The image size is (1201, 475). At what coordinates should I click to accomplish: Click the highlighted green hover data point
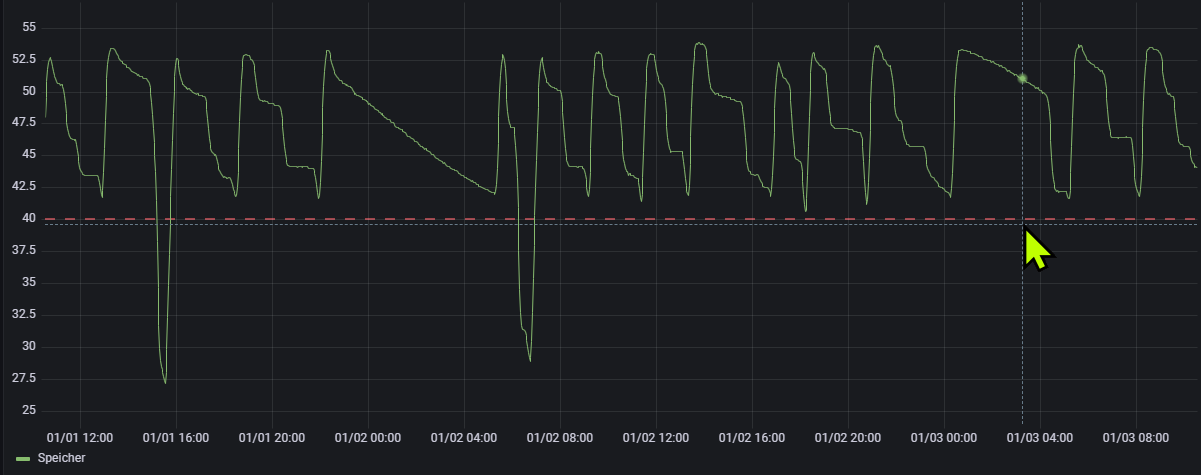[1022, 78]
